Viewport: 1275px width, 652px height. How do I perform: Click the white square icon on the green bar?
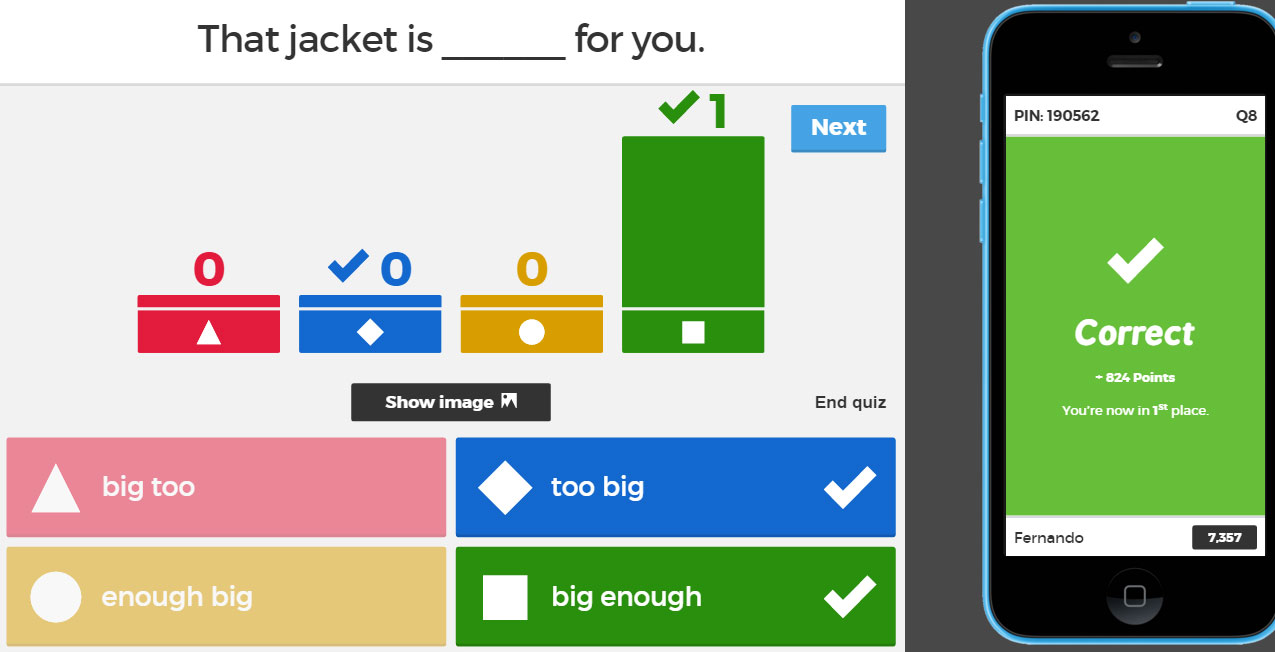(x=693, y=332)
